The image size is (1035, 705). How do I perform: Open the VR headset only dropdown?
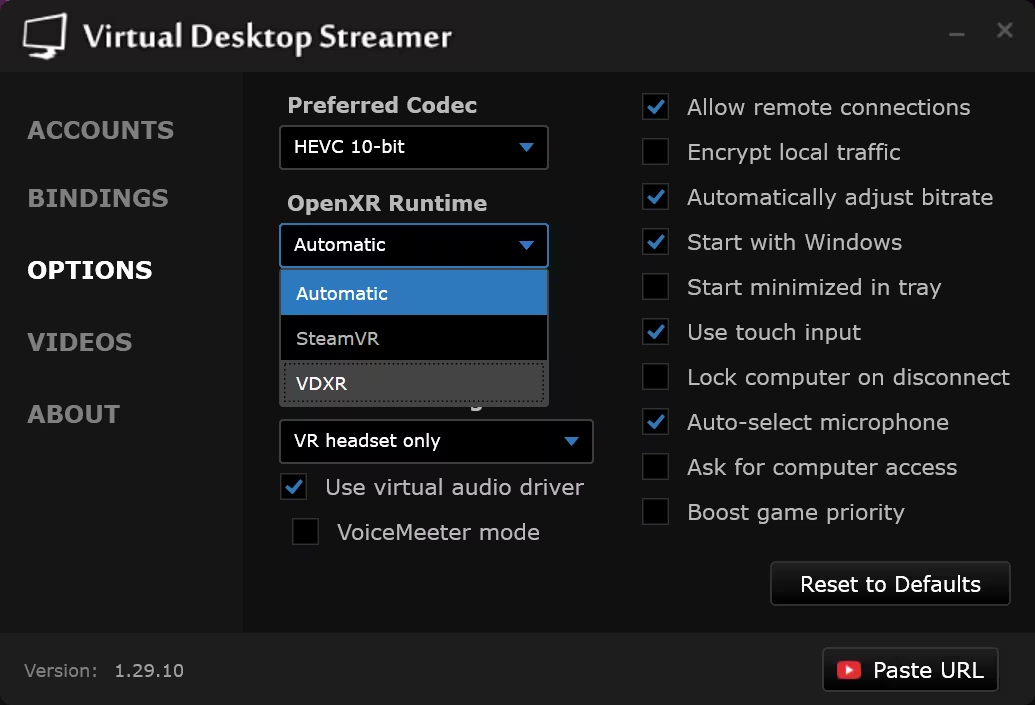436,441
